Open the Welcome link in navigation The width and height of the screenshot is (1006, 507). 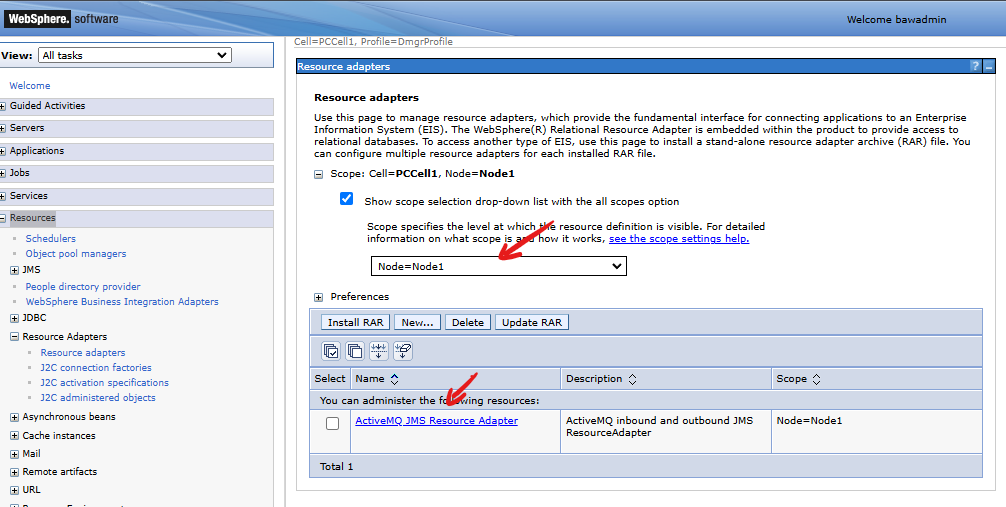click(x=30, y=85)
